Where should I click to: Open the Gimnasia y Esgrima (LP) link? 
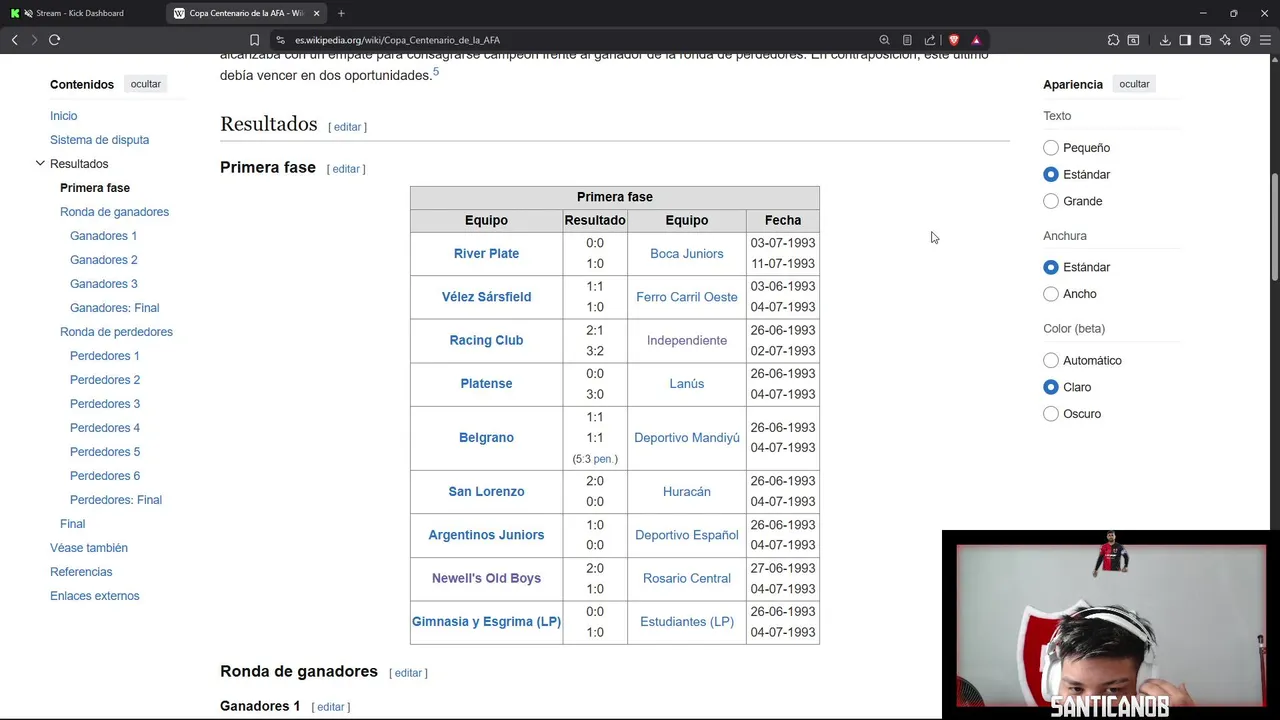pyautogui.click(x=486, y=622)
